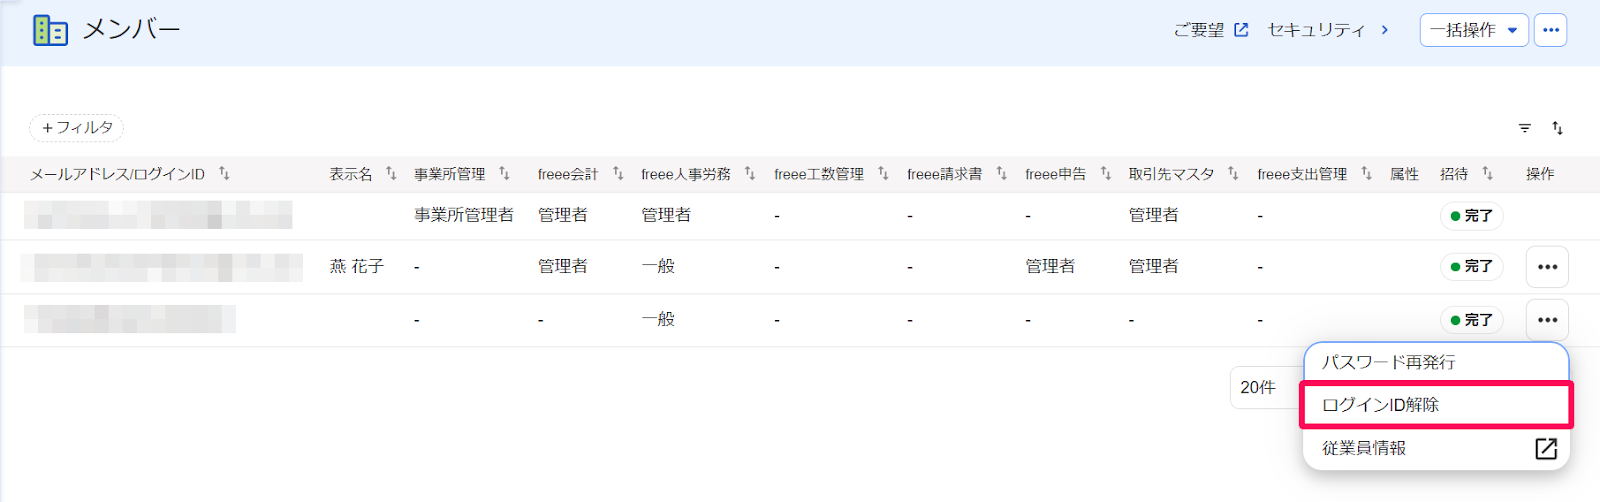Sort the 取引先マスタ column

coord(1233,174)
